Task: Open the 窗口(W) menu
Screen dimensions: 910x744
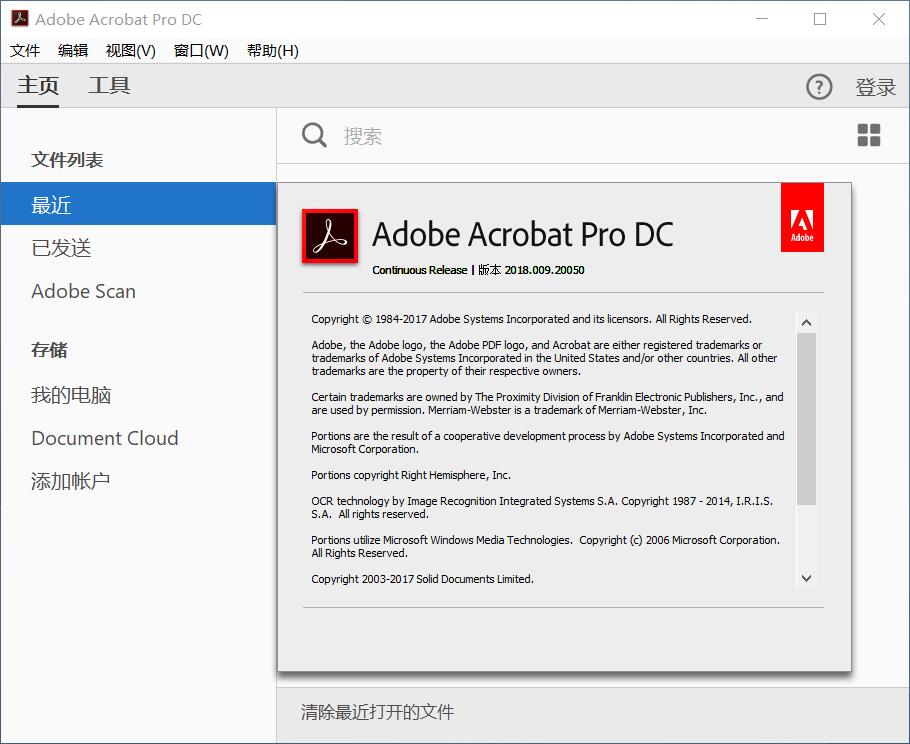Action: click(201, 51)
